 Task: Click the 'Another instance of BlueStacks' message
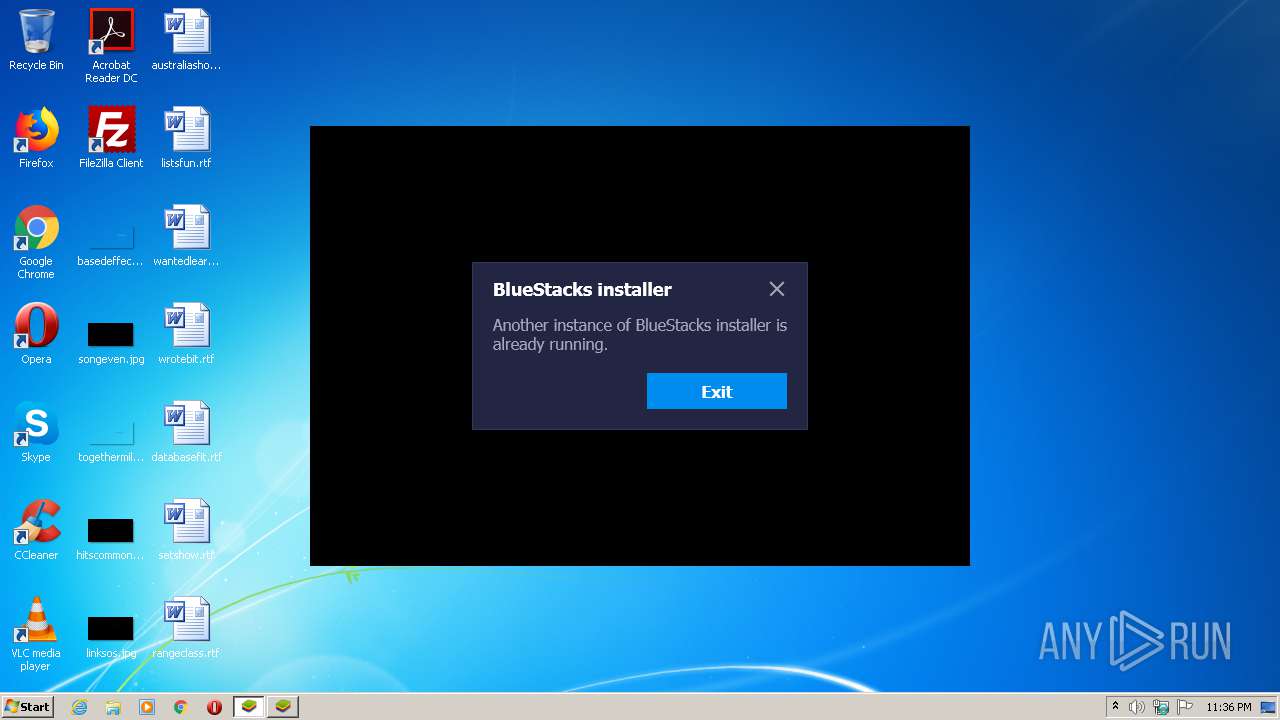[640, 335]
